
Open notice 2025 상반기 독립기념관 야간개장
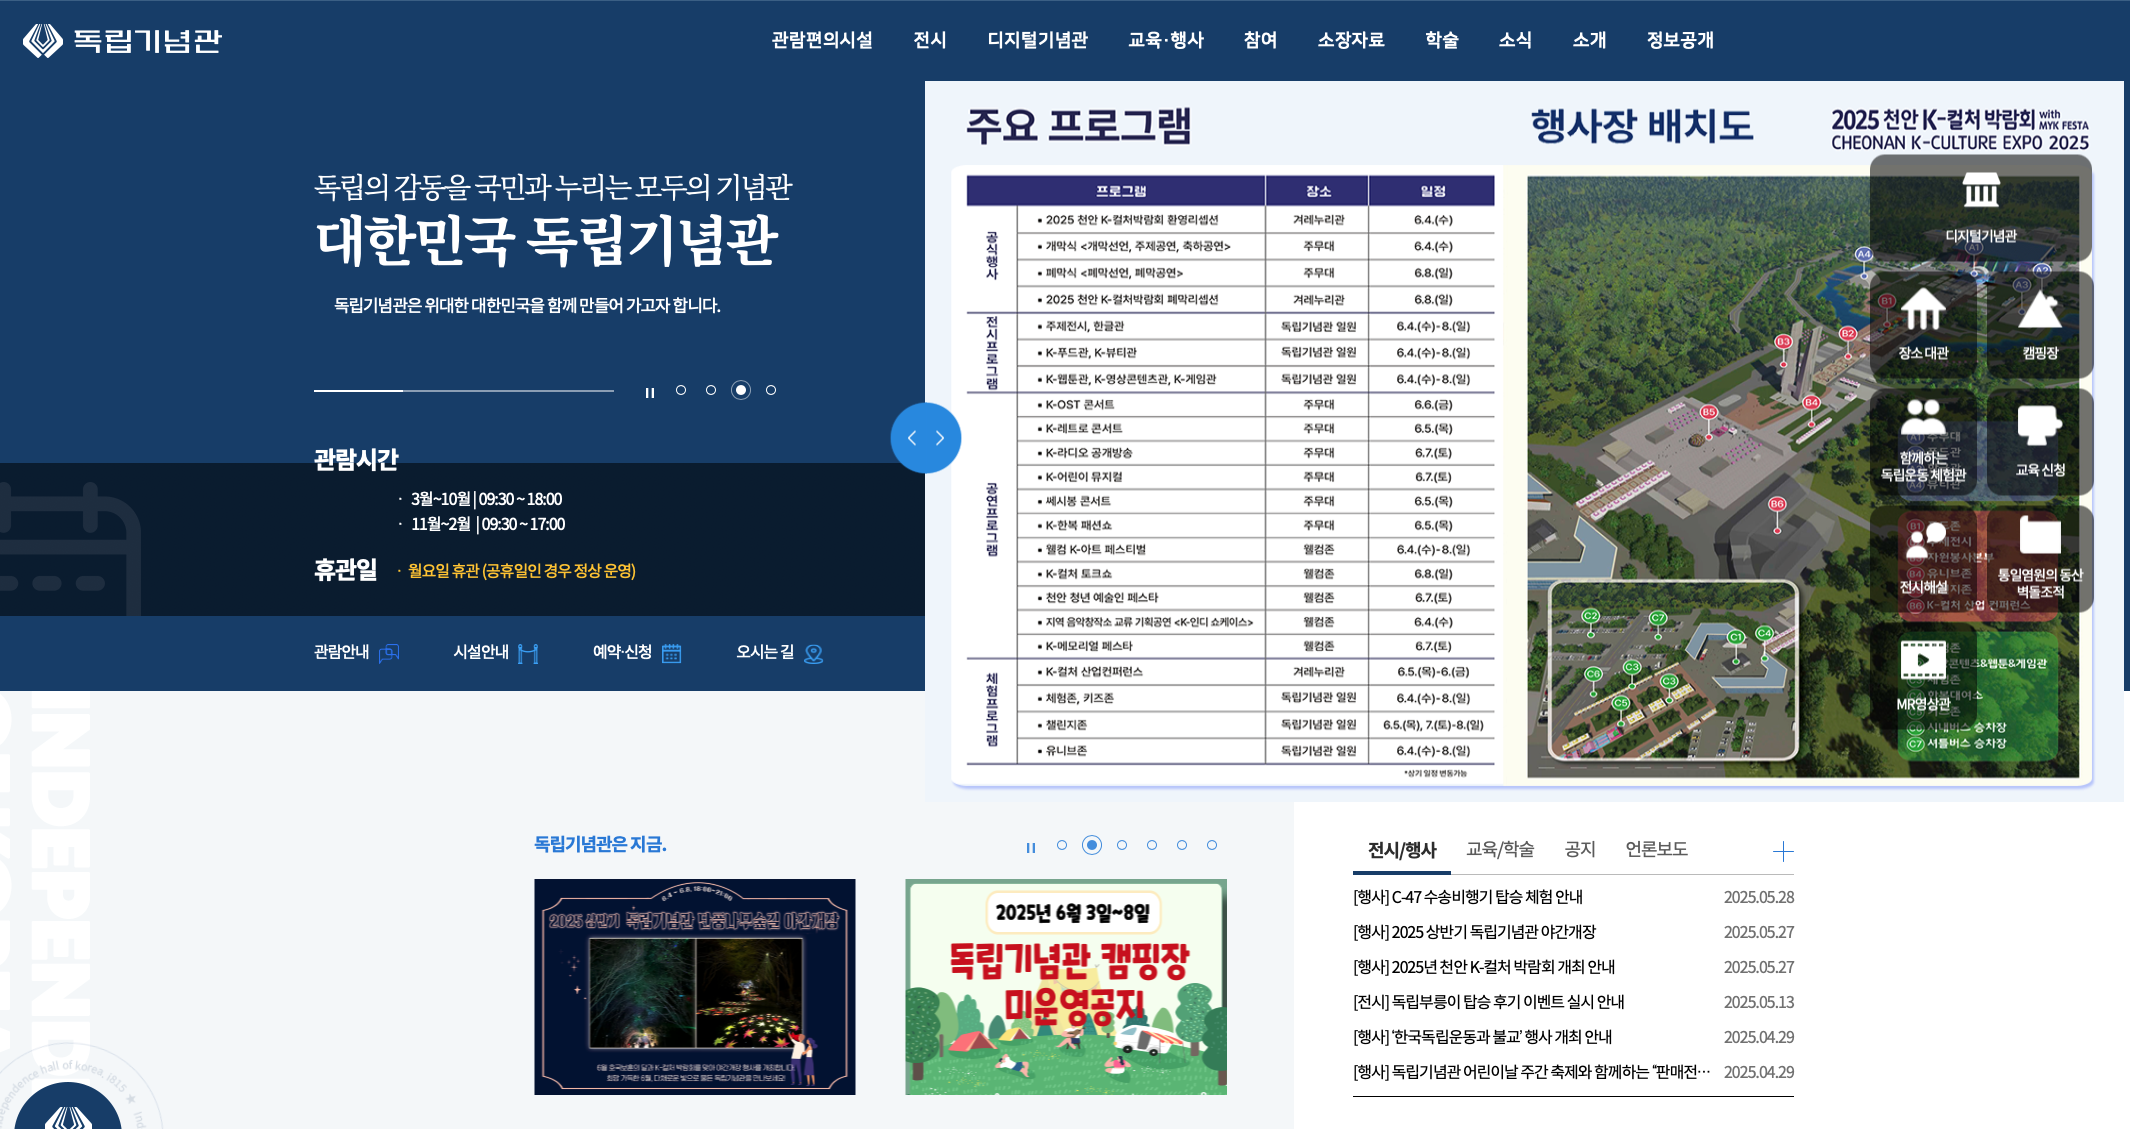[1474, 932]
